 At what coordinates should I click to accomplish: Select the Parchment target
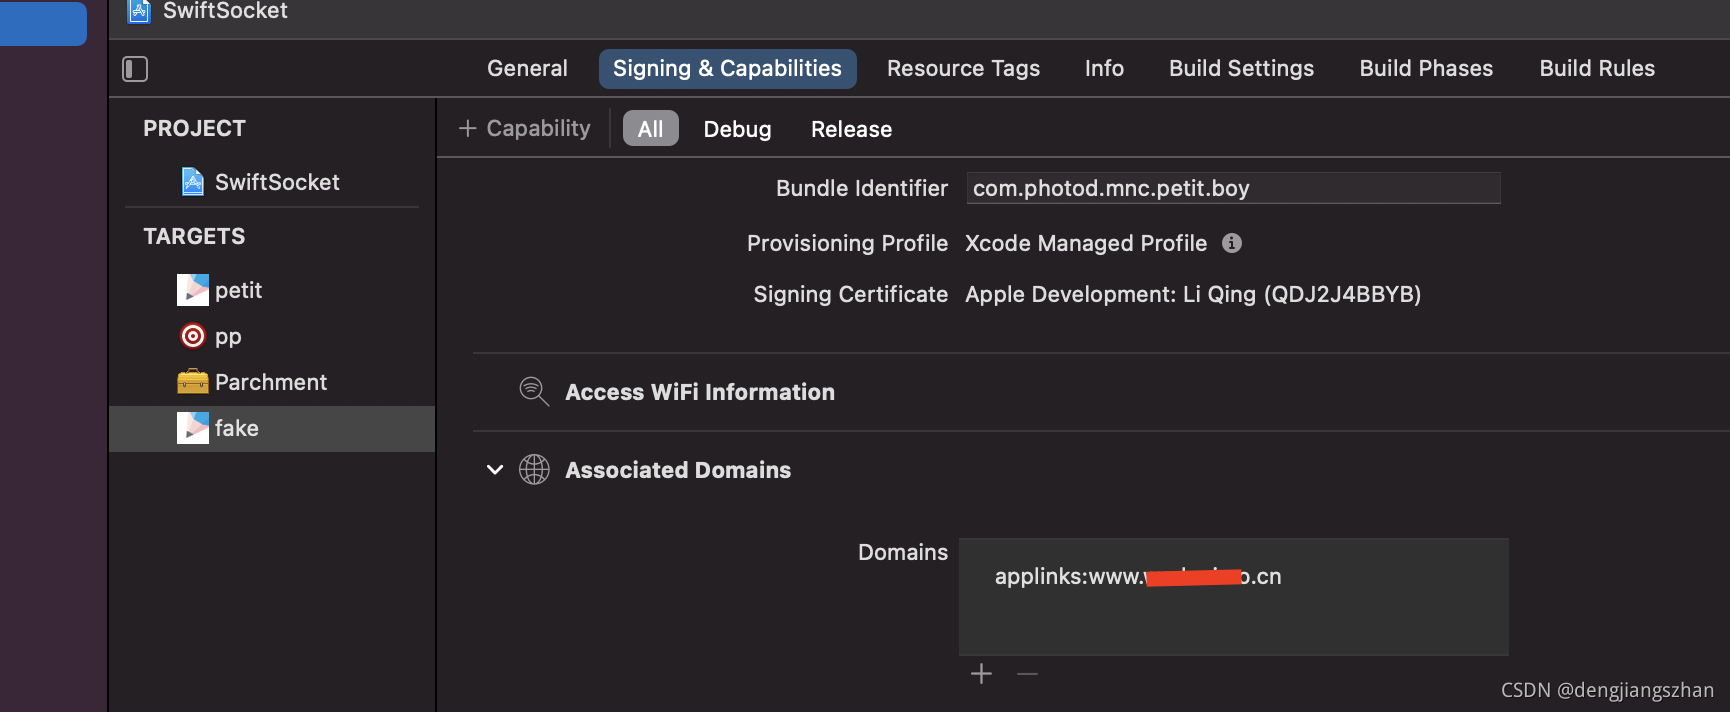(272, 382)
